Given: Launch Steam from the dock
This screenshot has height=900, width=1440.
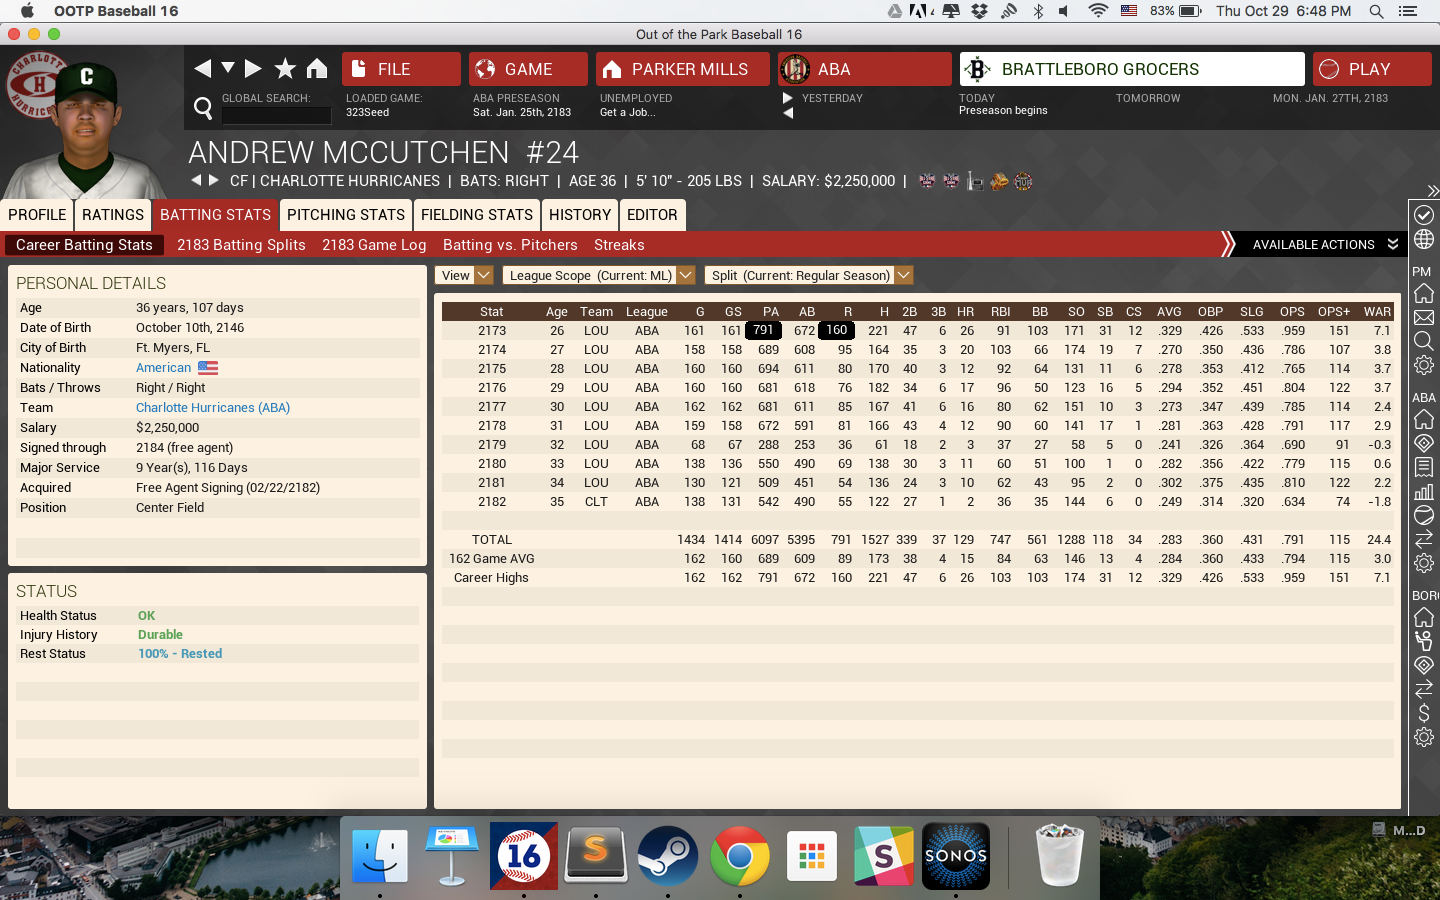Looking at the screenshot, I should tap(667, 856).
